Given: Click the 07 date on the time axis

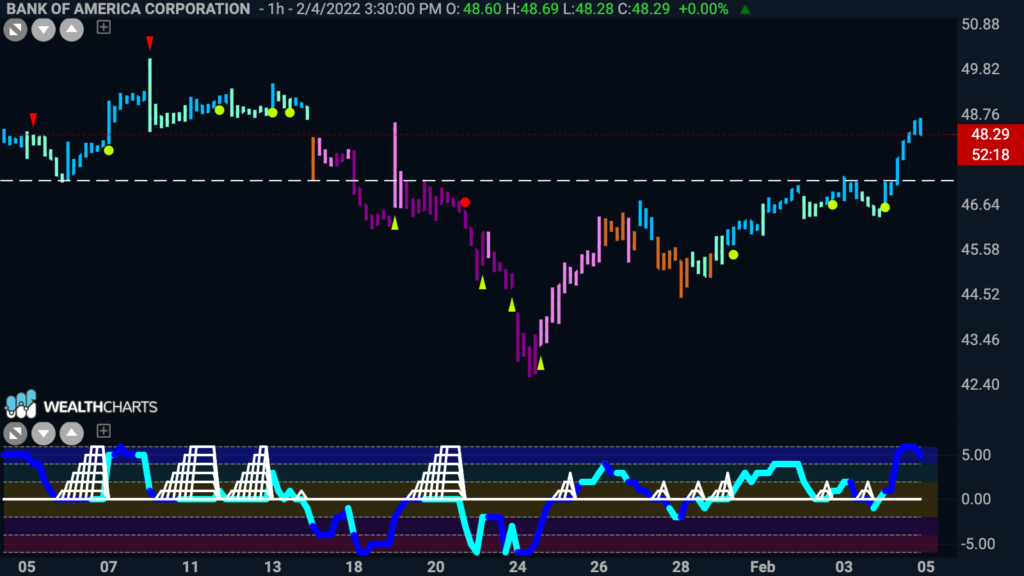Looking at the screenshot, I should click(108, 567).
